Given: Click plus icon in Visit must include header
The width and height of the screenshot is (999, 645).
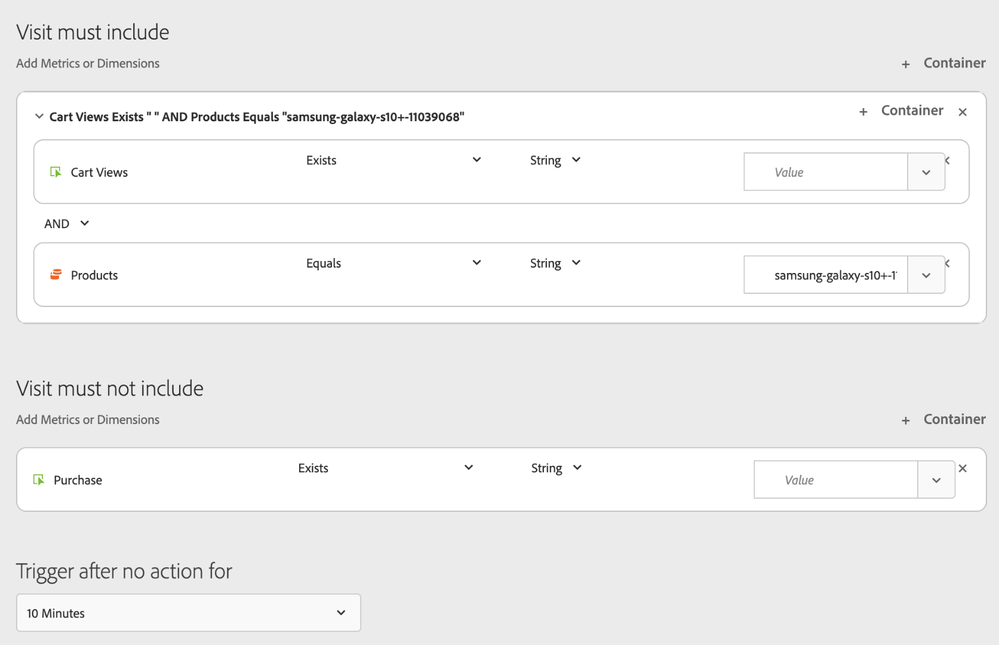Looking at the screenshot, I should (905, 64).
